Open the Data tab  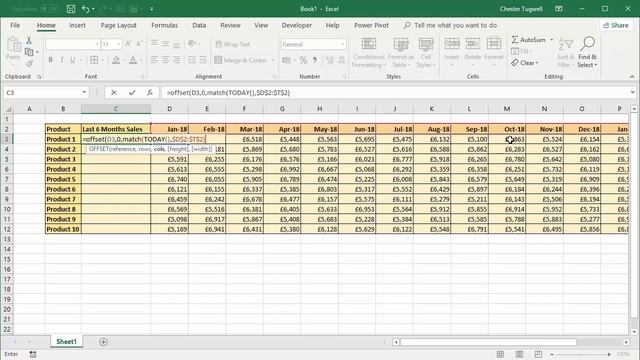coord(199,25)
